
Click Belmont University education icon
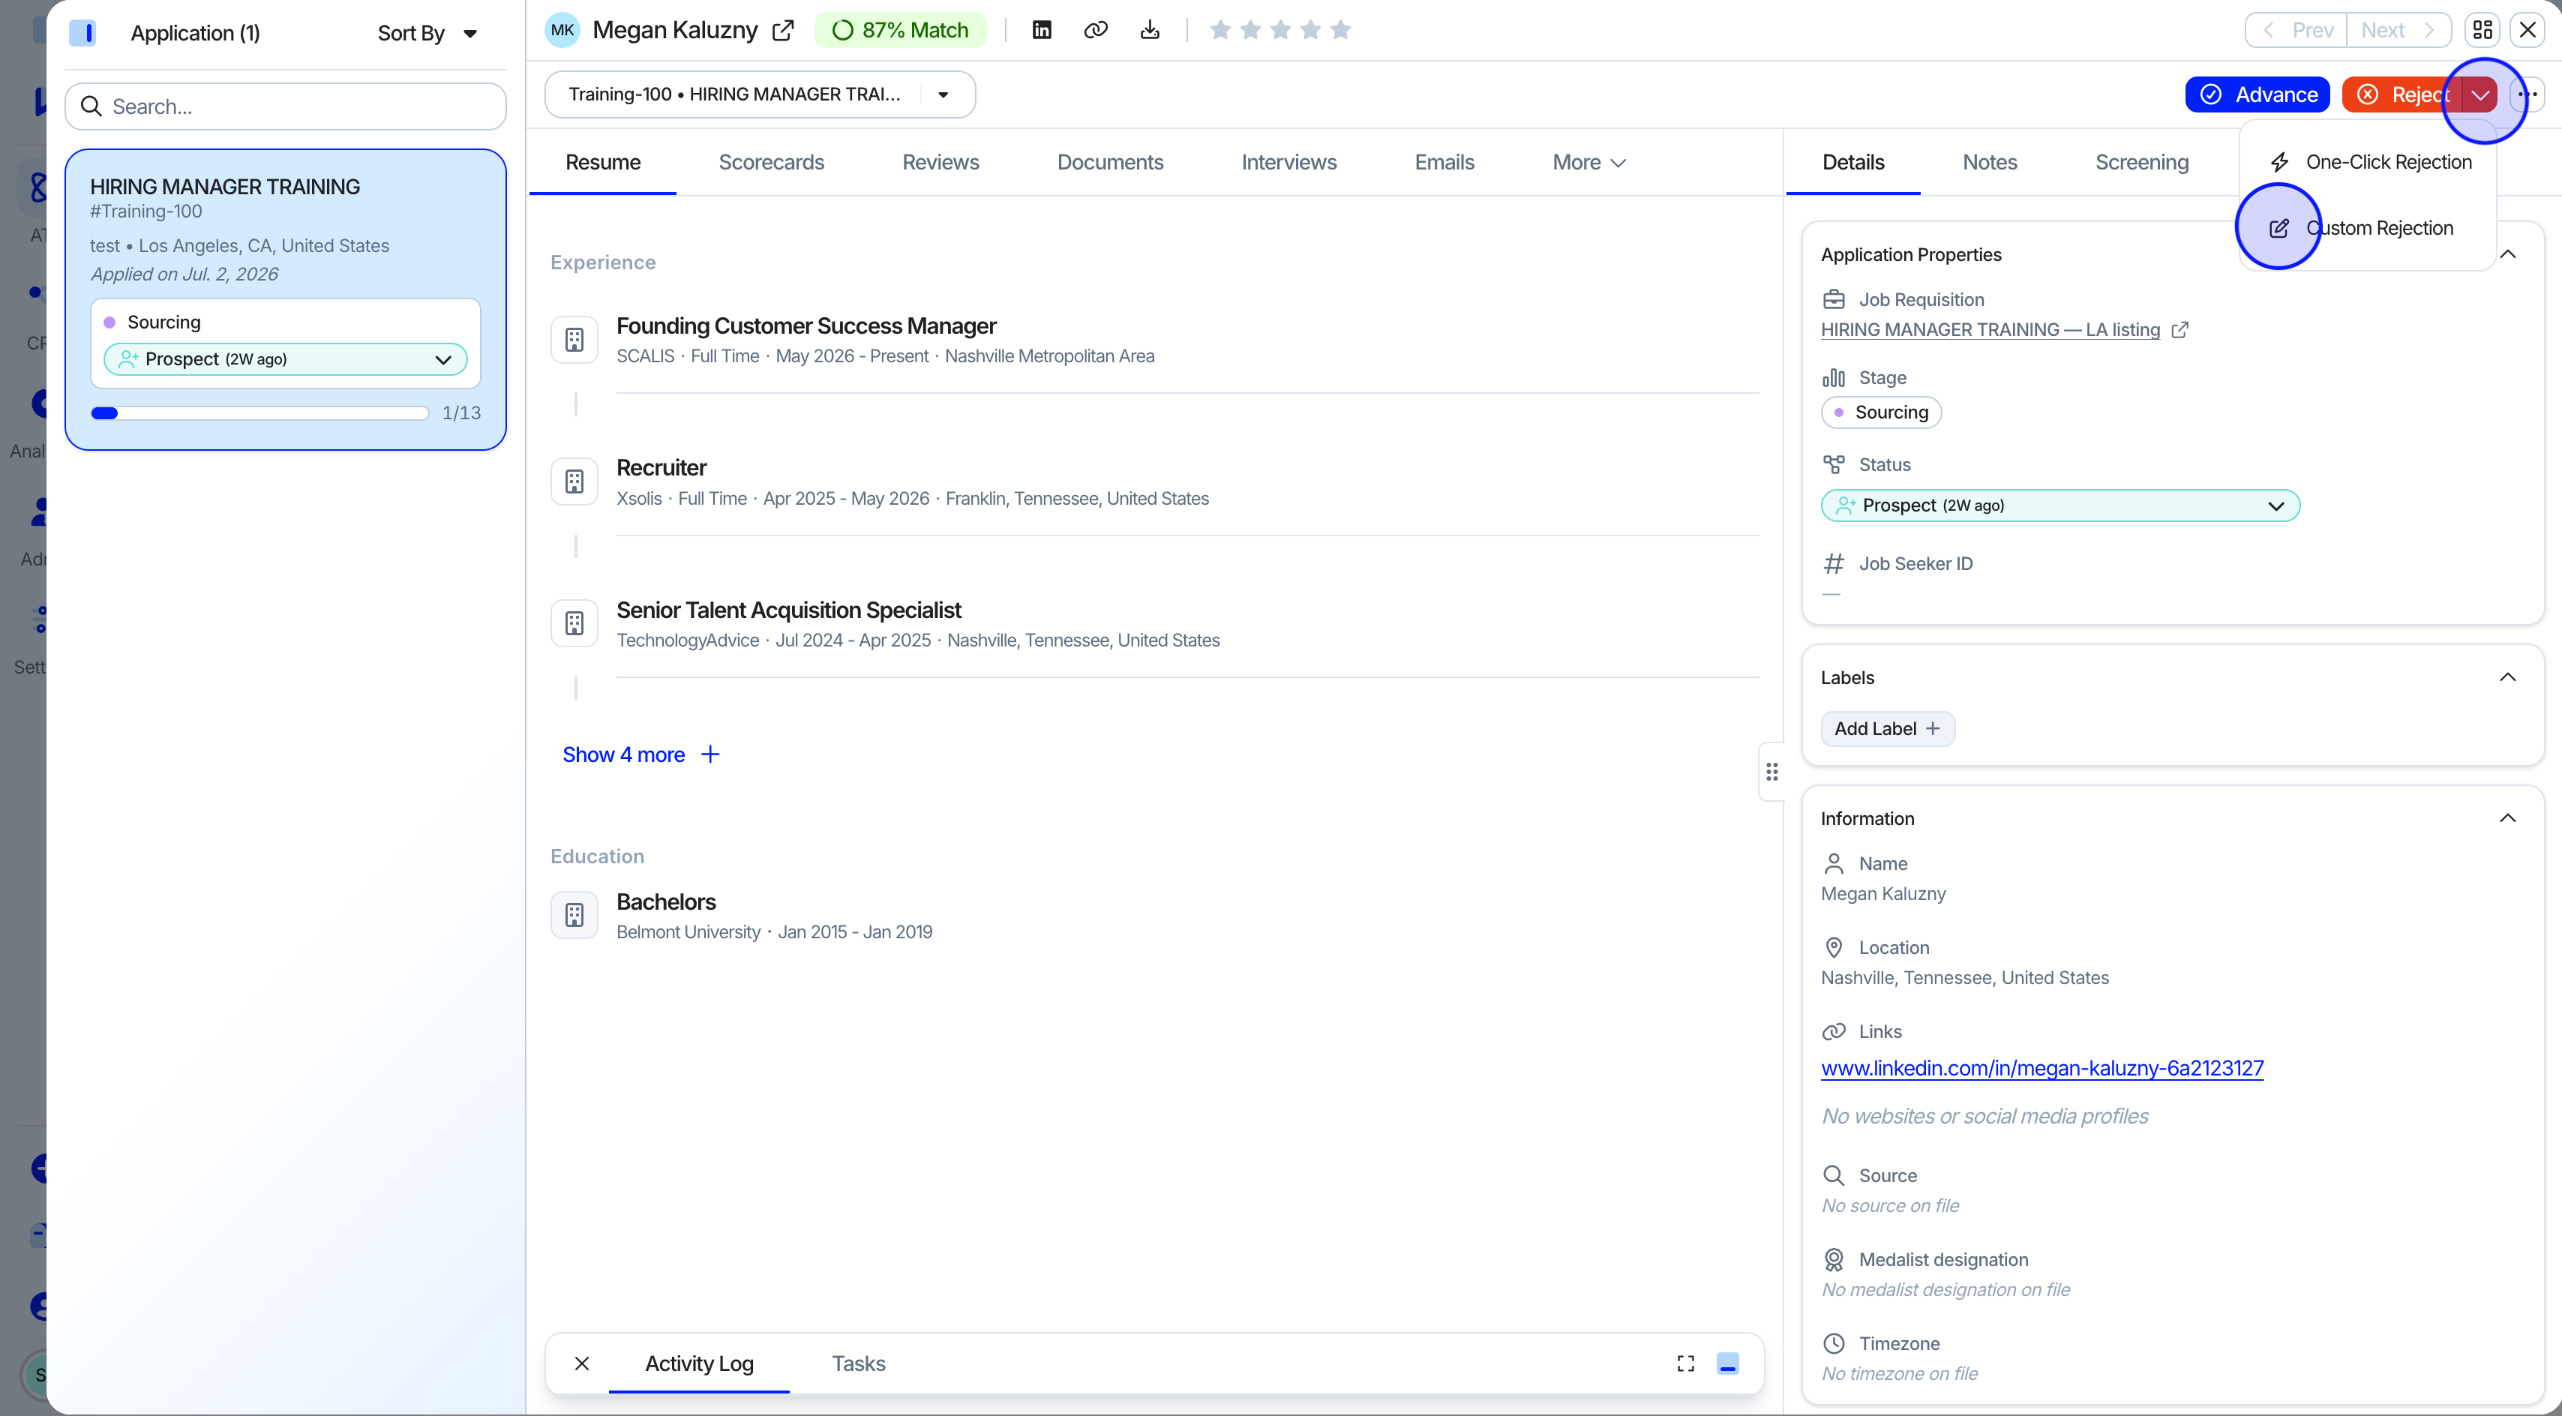(x=574, y=915)
